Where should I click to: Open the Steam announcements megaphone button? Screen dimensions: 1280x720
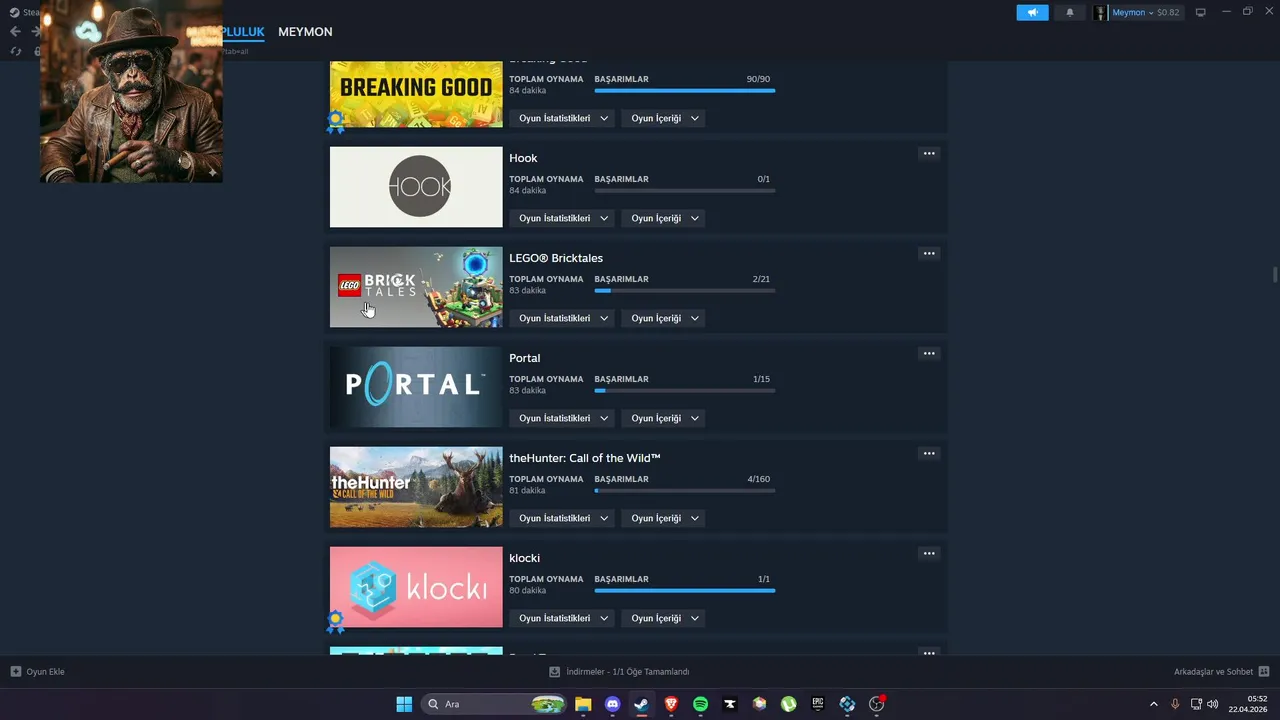(x=1032, y=13)
